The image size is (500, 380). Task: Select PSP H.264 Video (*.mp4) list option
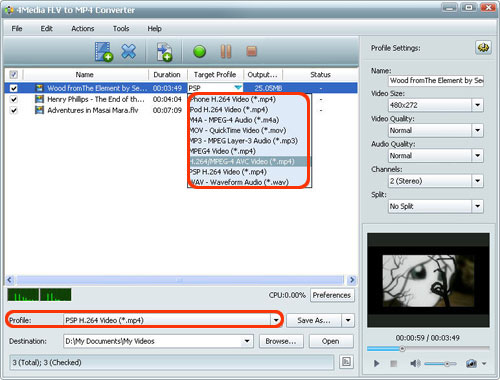click(248, 172)
